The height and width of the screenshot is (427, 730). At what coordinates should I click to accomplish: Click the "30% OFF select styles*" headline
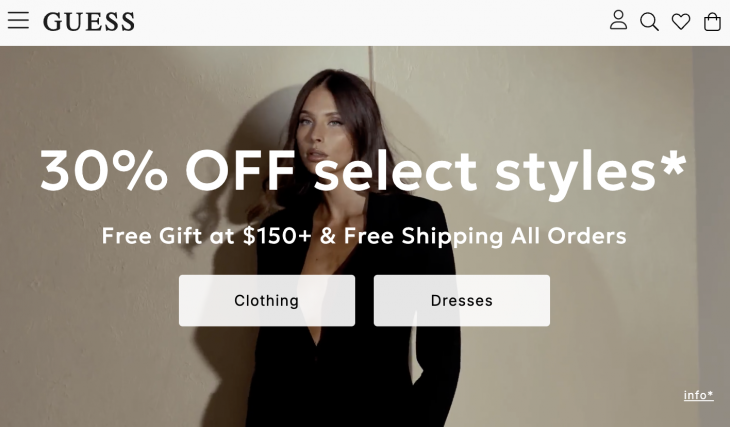pyautogui.click(x=363, y=171)
